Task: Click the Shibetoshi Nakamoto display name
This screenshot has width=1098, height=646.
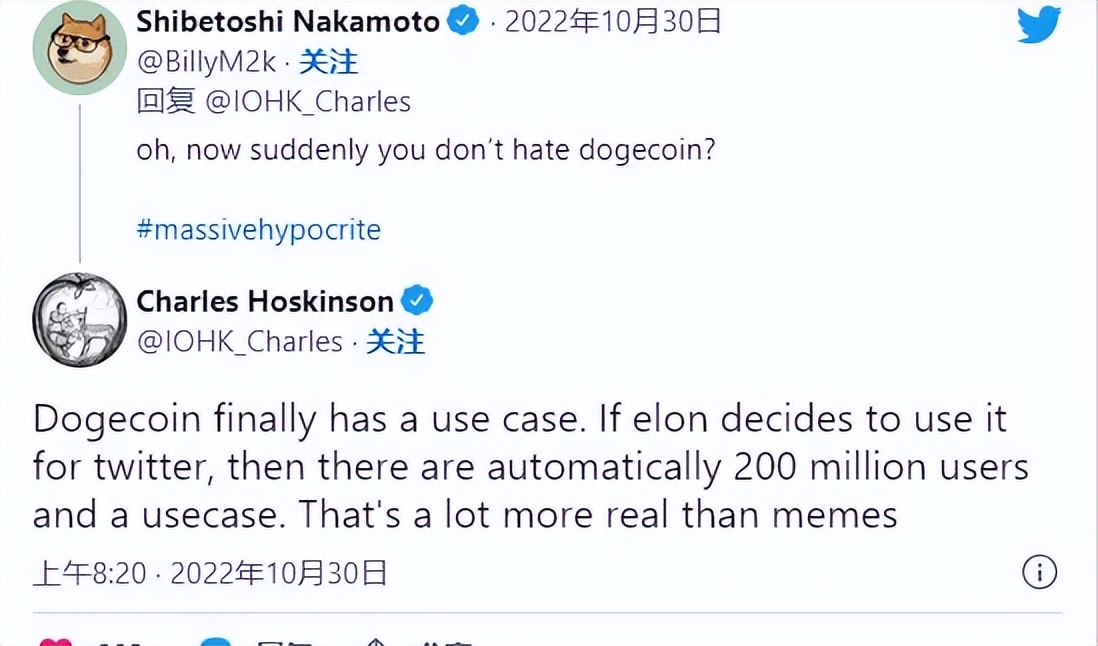Action: point(288,22)
